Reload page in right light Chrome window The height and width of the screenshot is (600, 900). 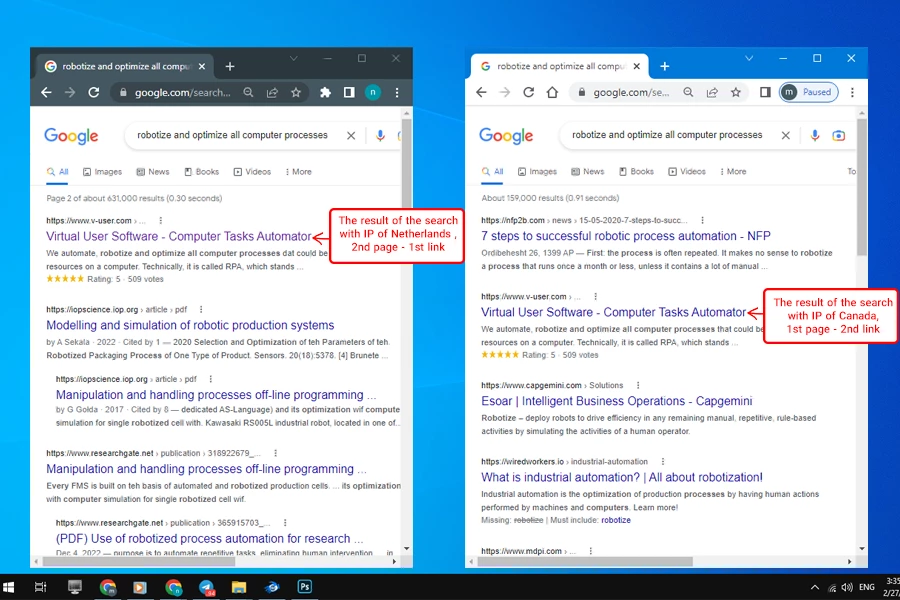529,92
